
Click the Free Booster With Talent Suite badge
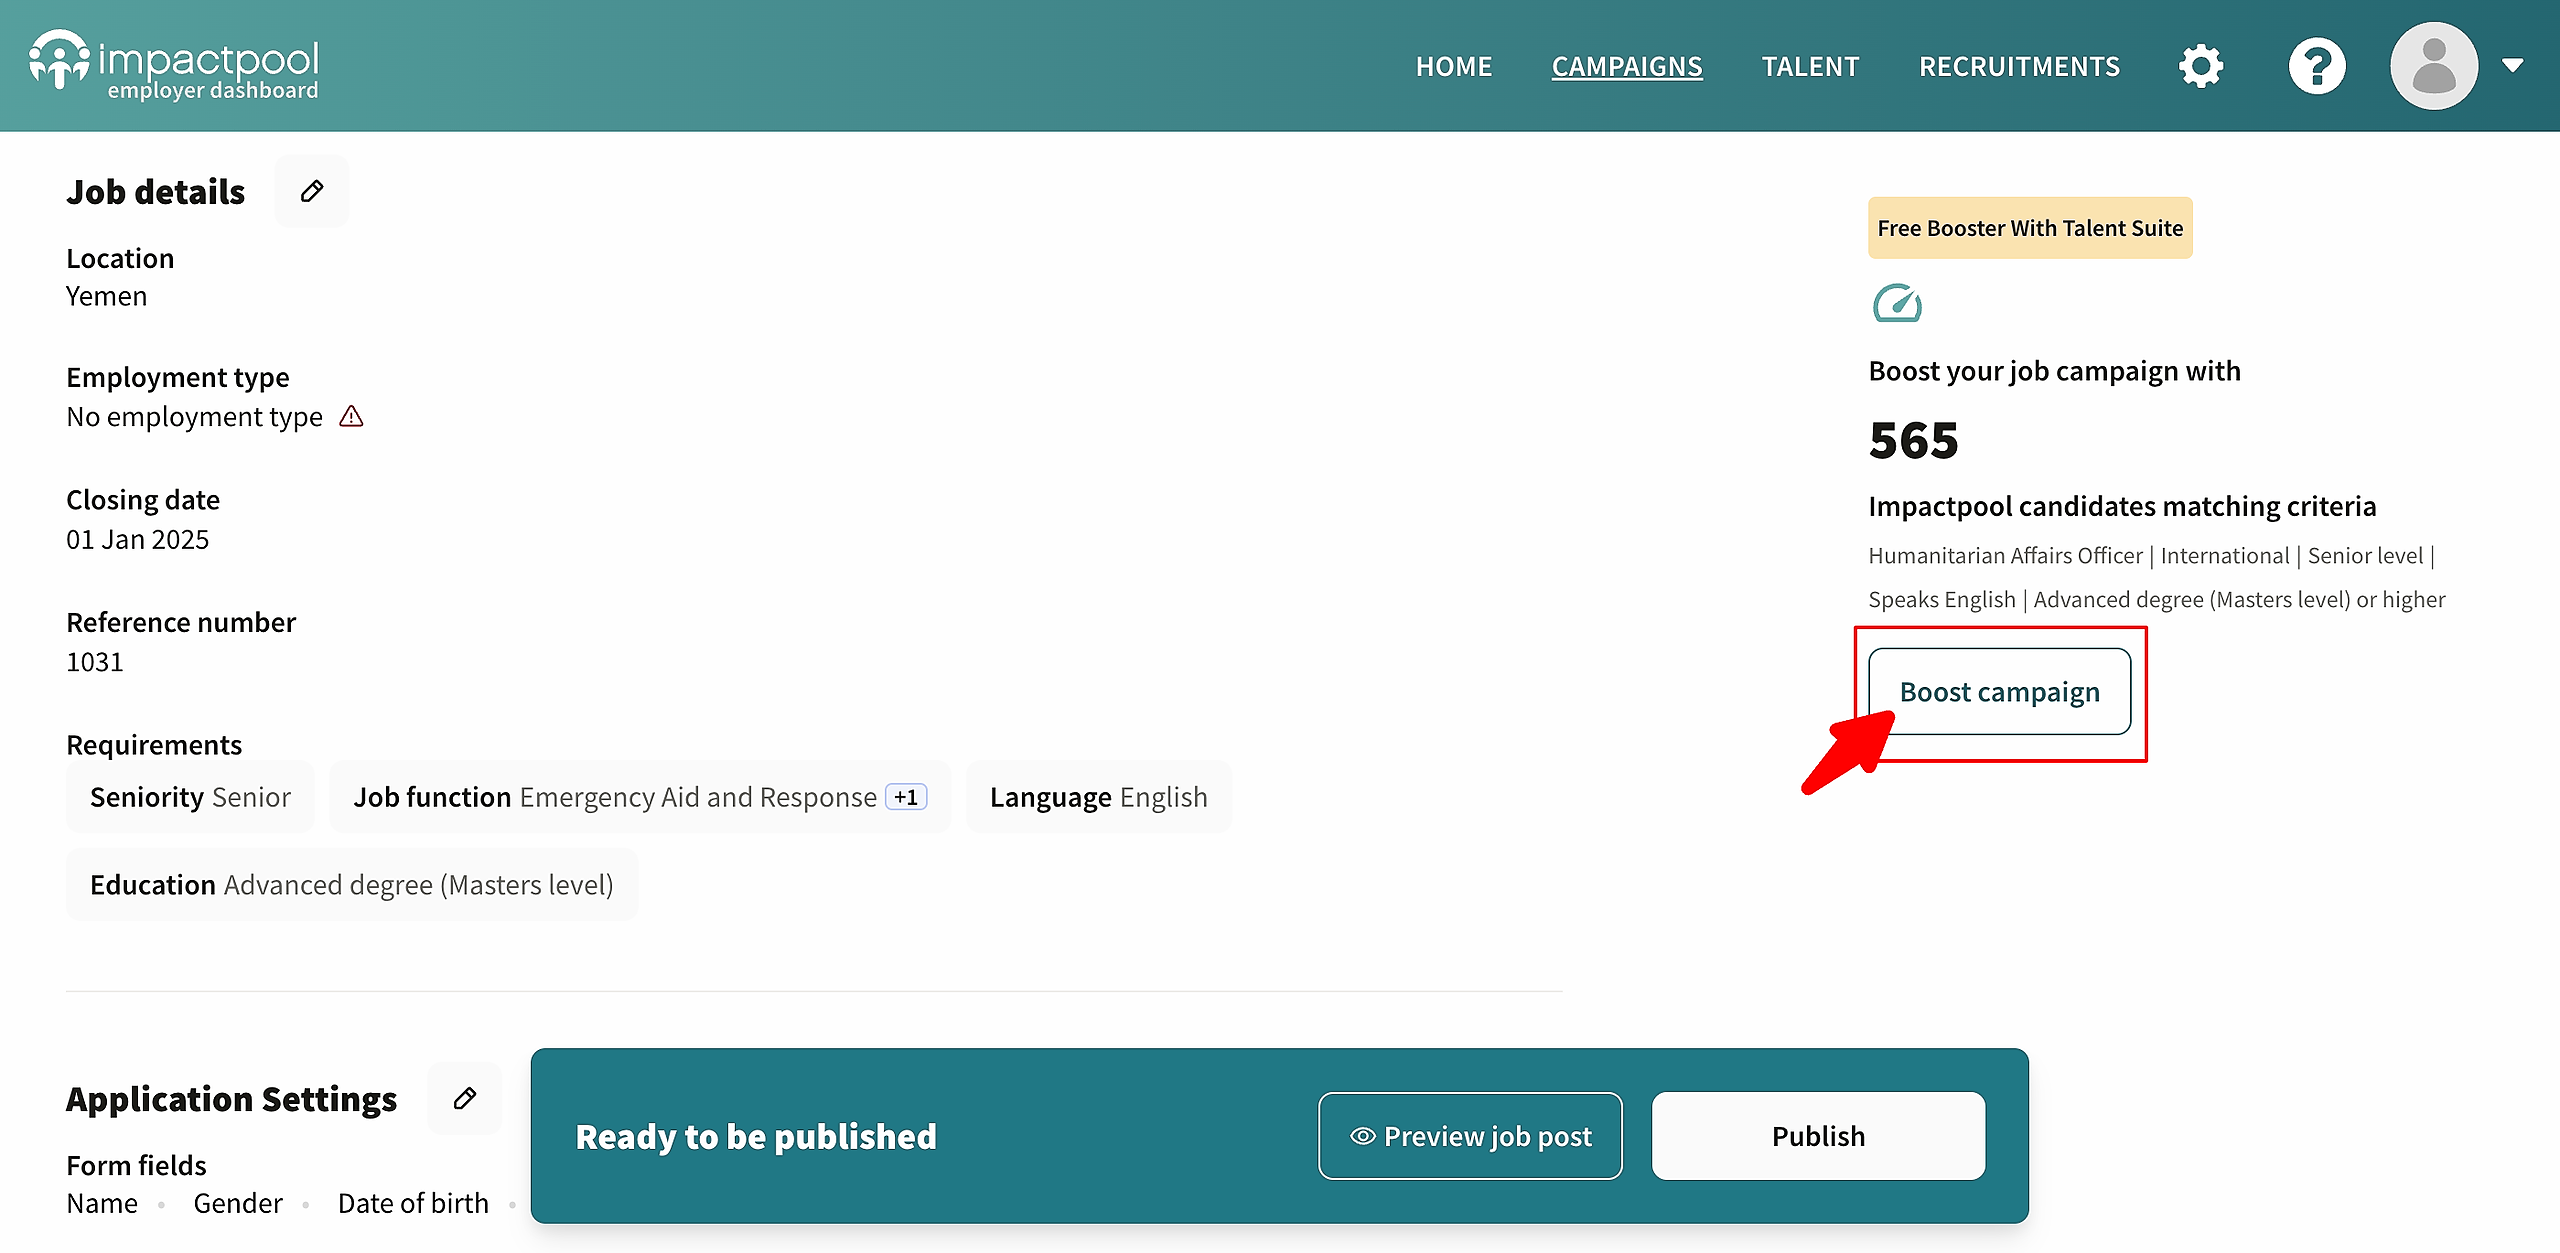pos(2030,228)
